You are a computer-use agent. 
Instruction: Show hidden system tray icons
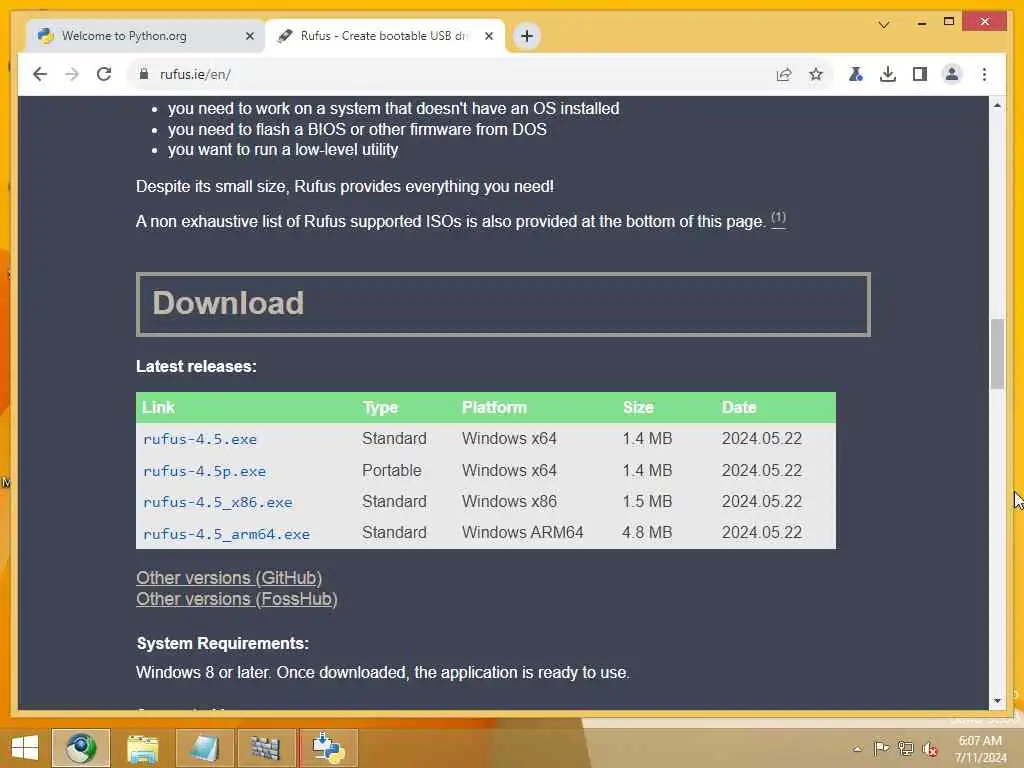(x=857, y=749)
